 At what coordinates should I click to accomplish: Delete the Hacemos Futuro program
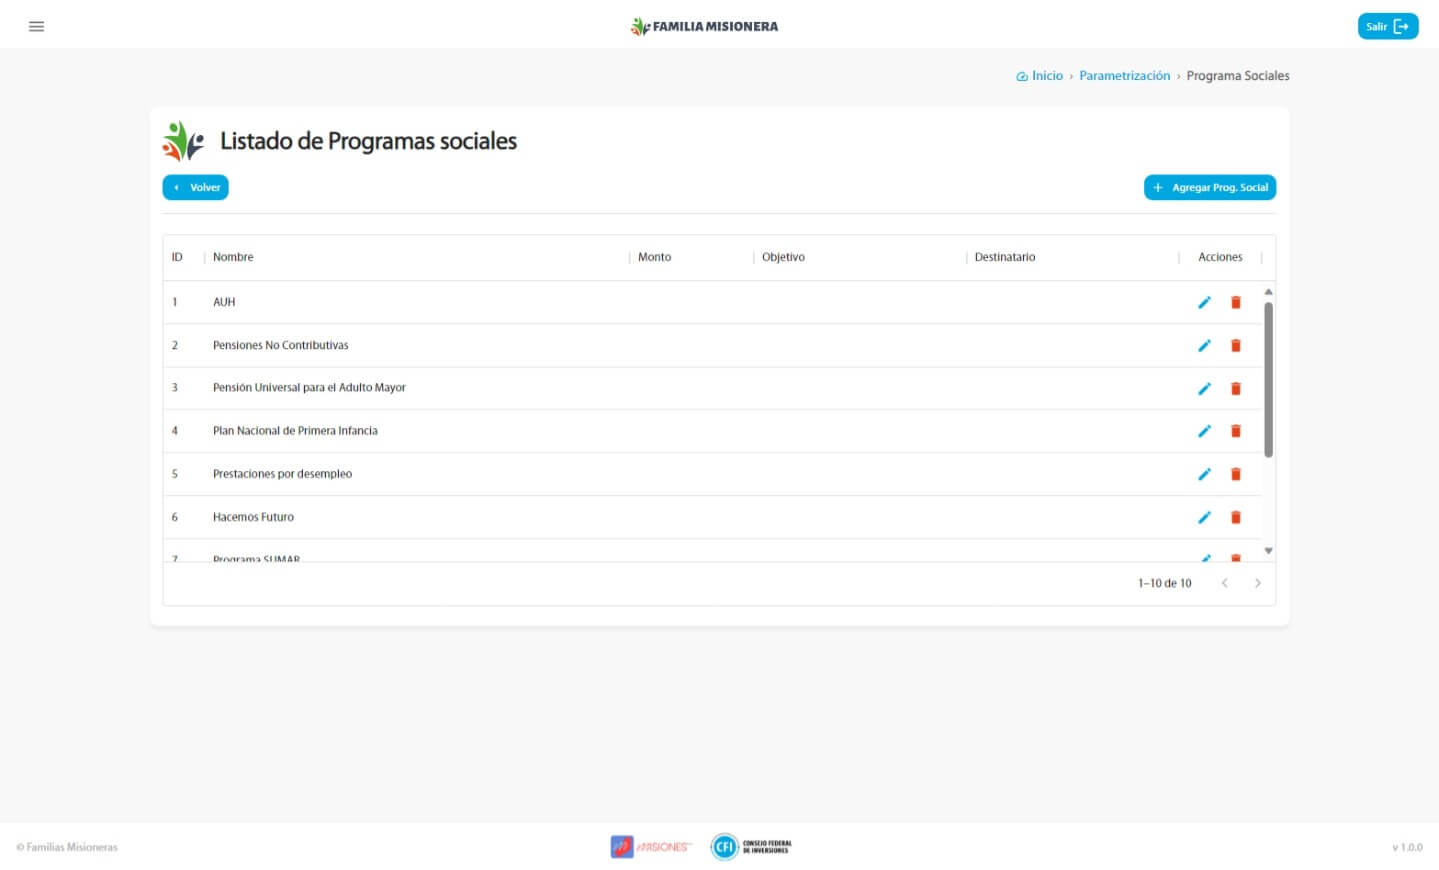[x=1235, y=517]
